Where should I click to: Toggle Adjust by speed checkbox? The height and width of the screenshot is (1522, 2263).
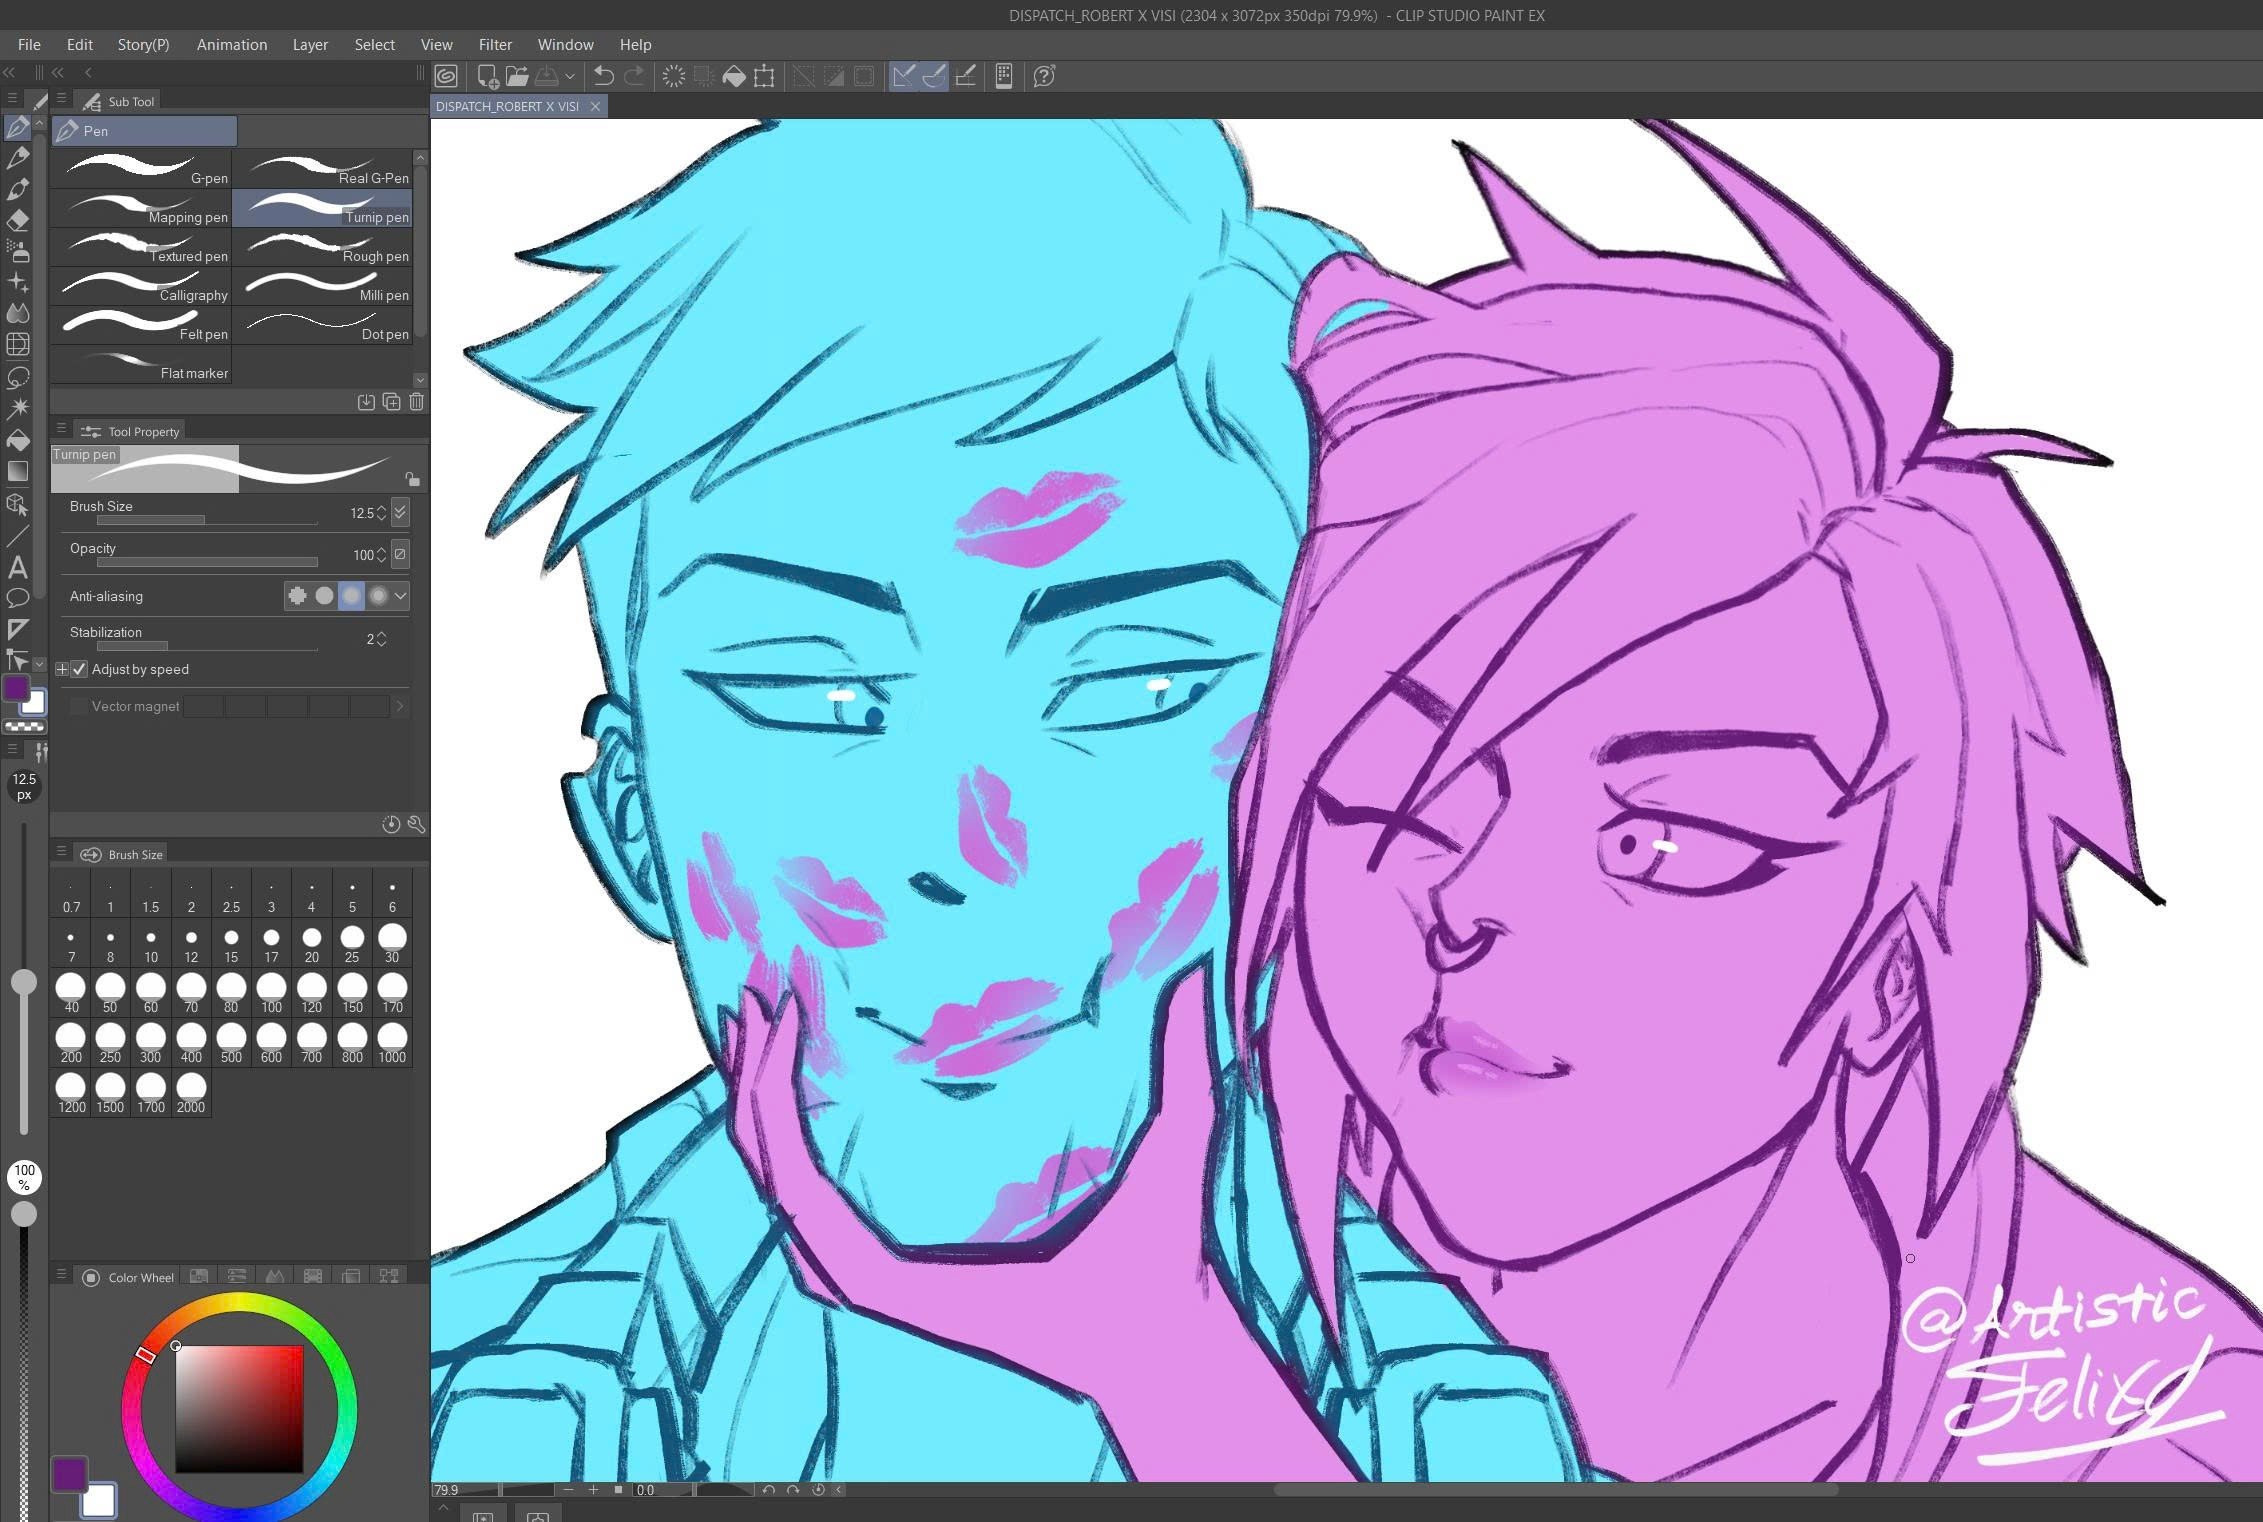point(80,669)
